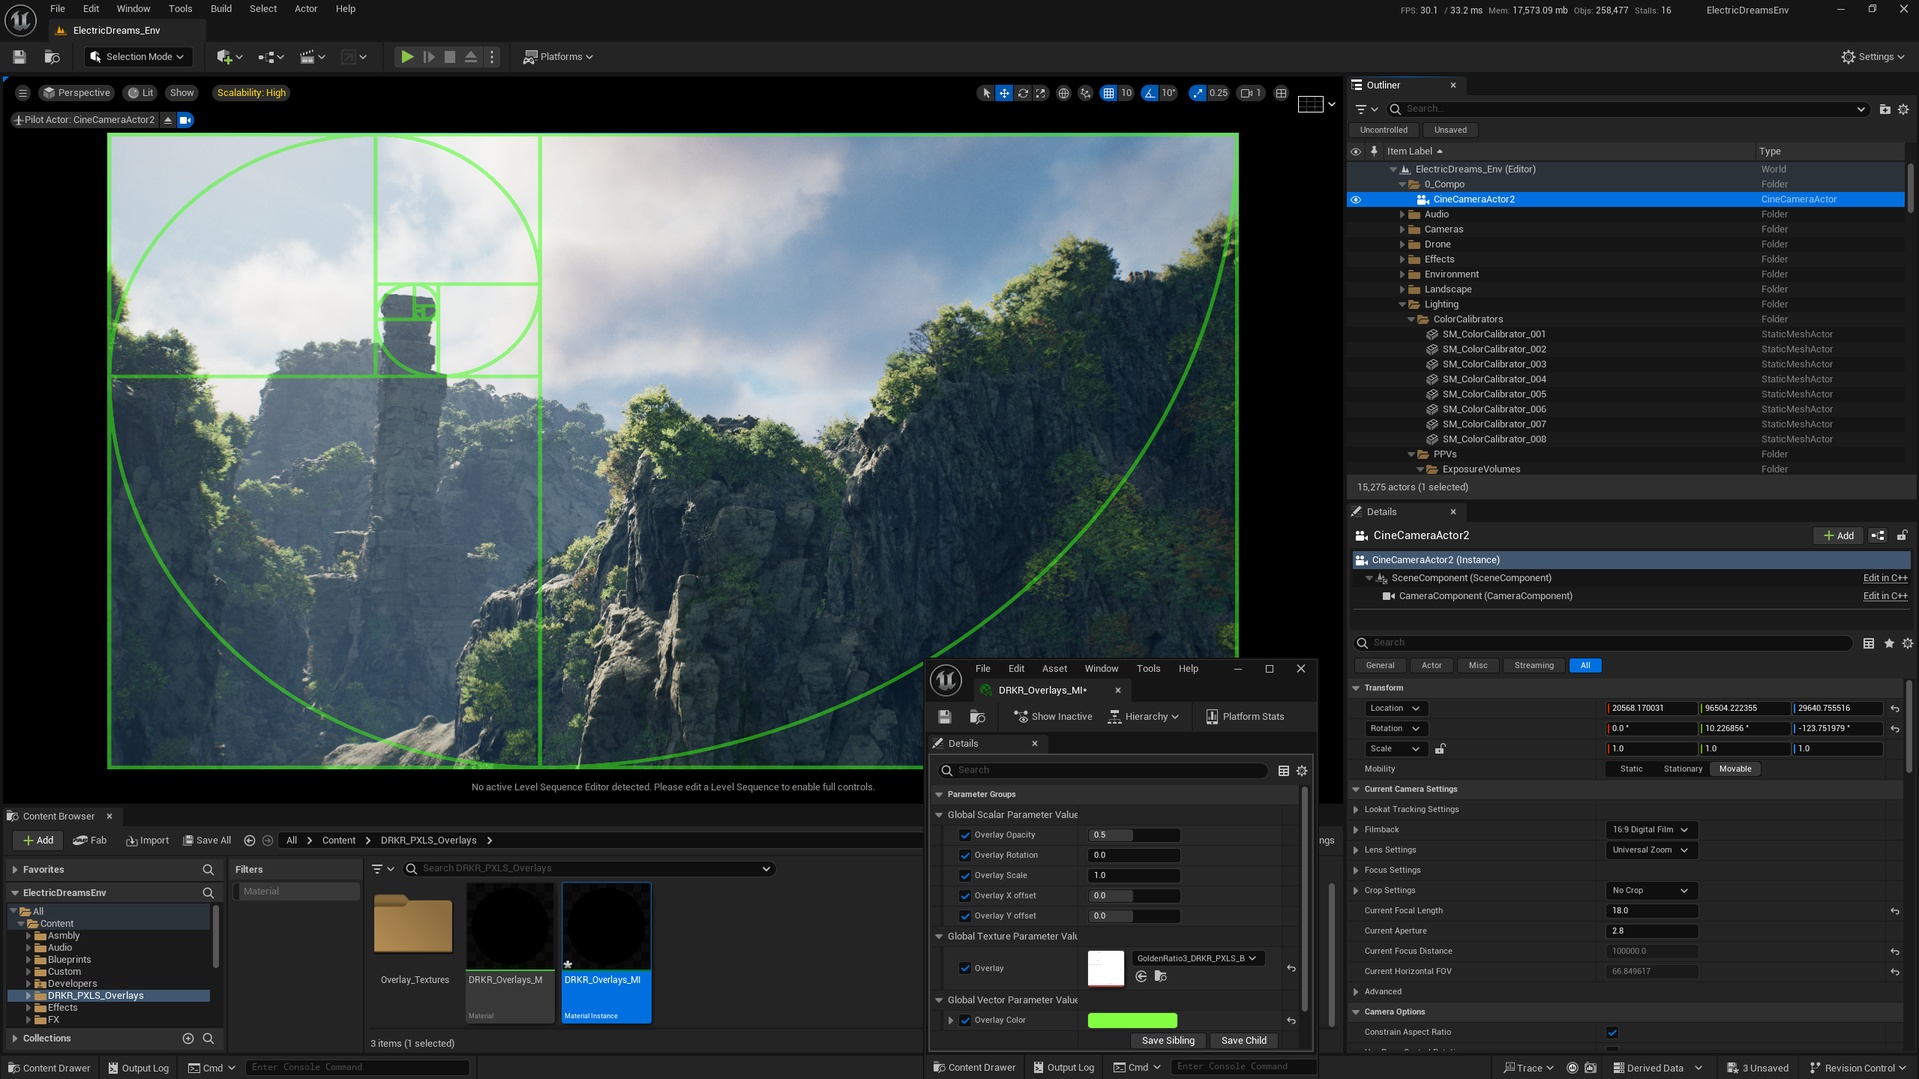This screenshot has height=1079, width=1919.
Task: Click the eject pilot actor icon
Action: coord(168,120)
